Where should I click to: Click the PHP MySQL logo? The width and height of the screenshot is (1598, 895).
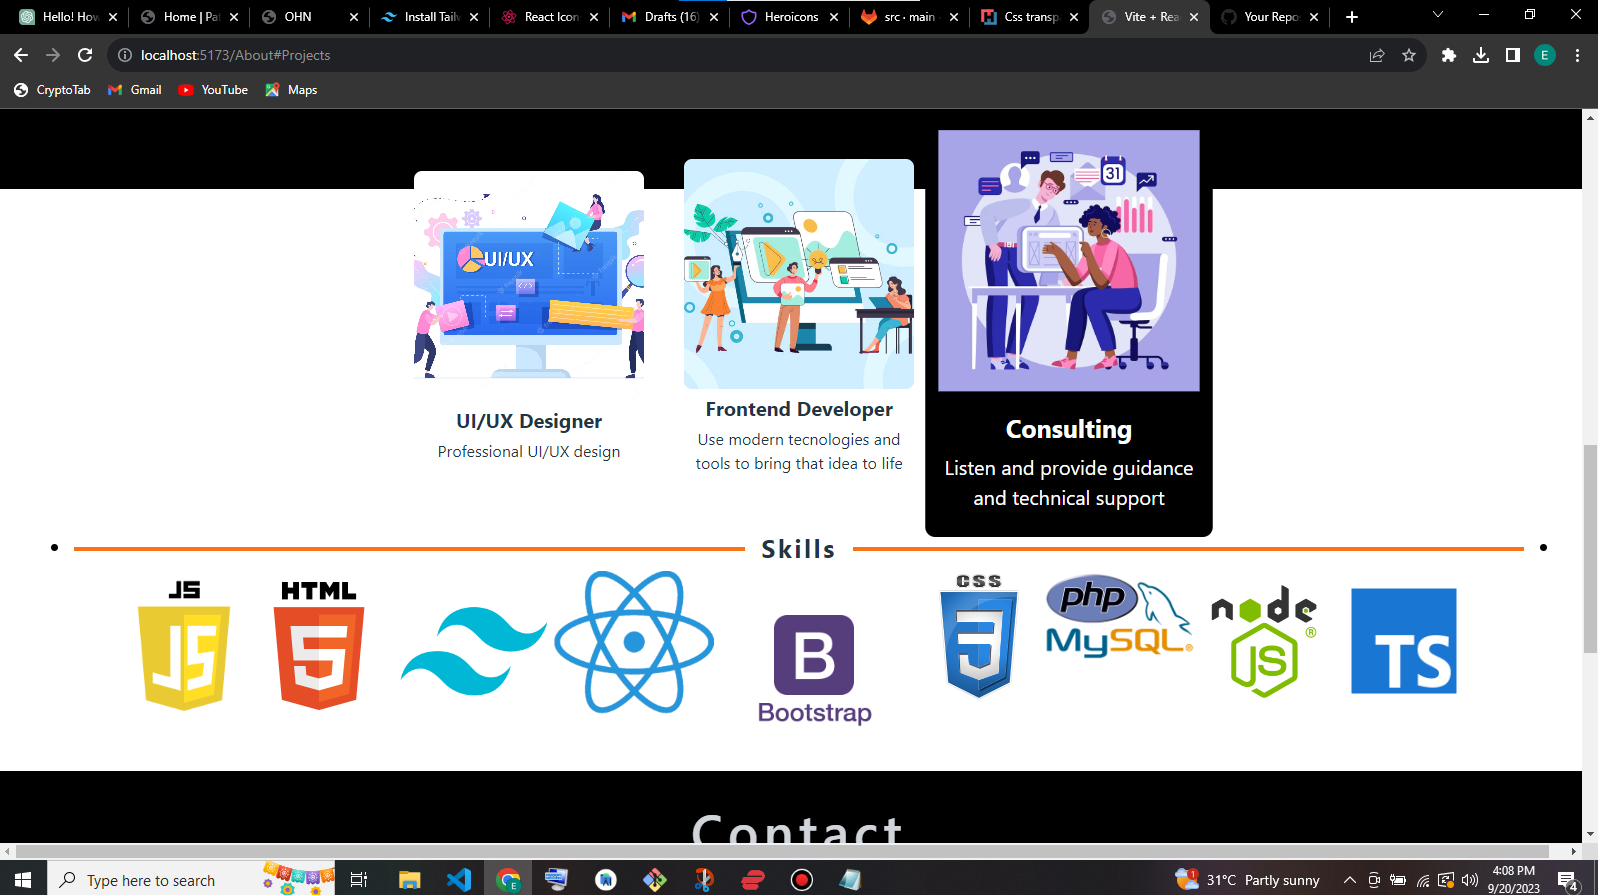click(x=1119, y=616)
